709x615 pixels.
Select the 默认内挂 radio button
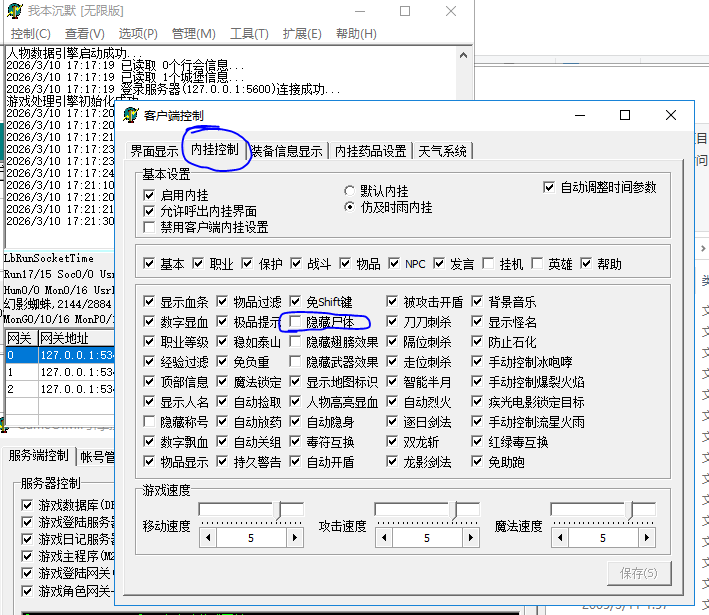[349, 191]
